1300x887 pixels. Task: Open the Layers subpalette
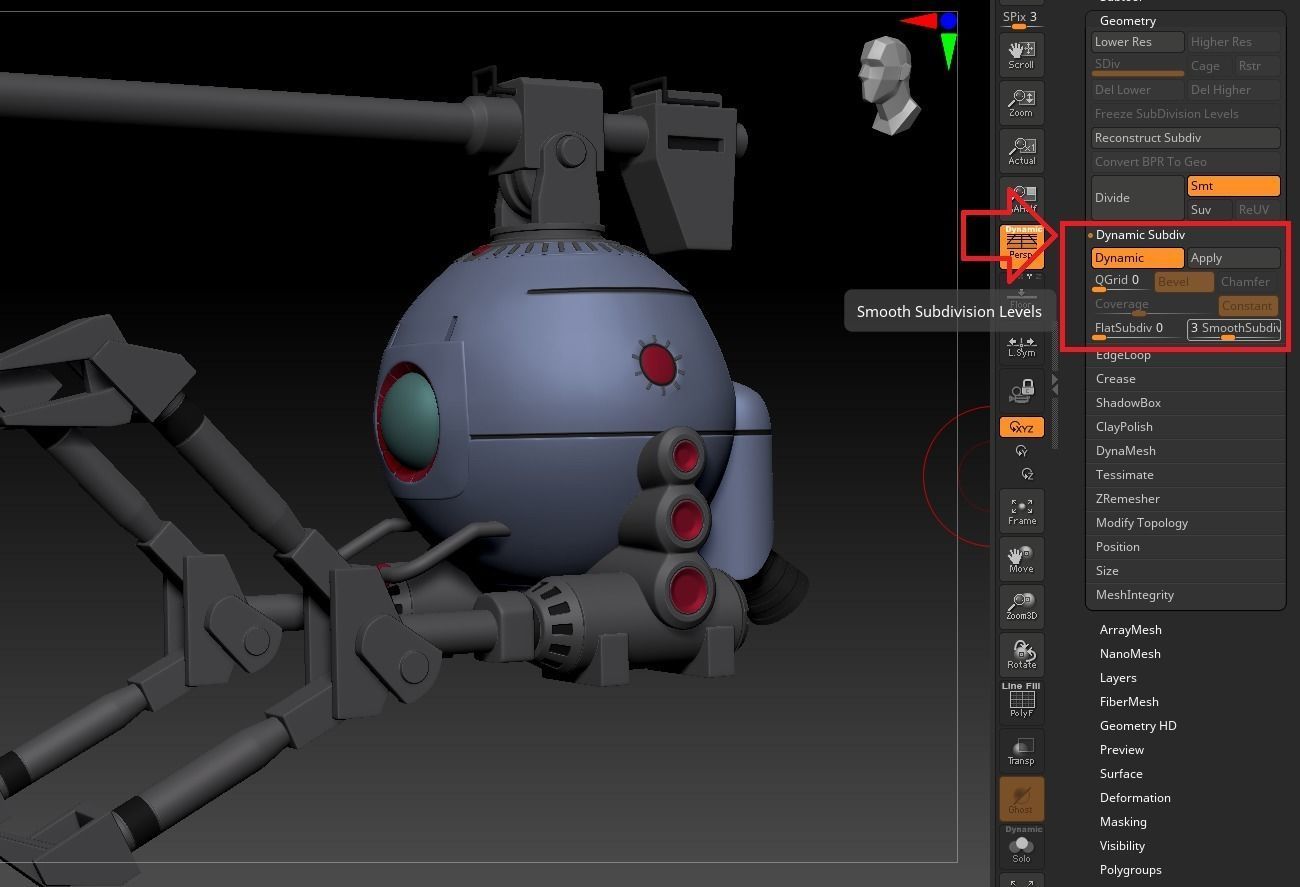(x=1118, y=678)
